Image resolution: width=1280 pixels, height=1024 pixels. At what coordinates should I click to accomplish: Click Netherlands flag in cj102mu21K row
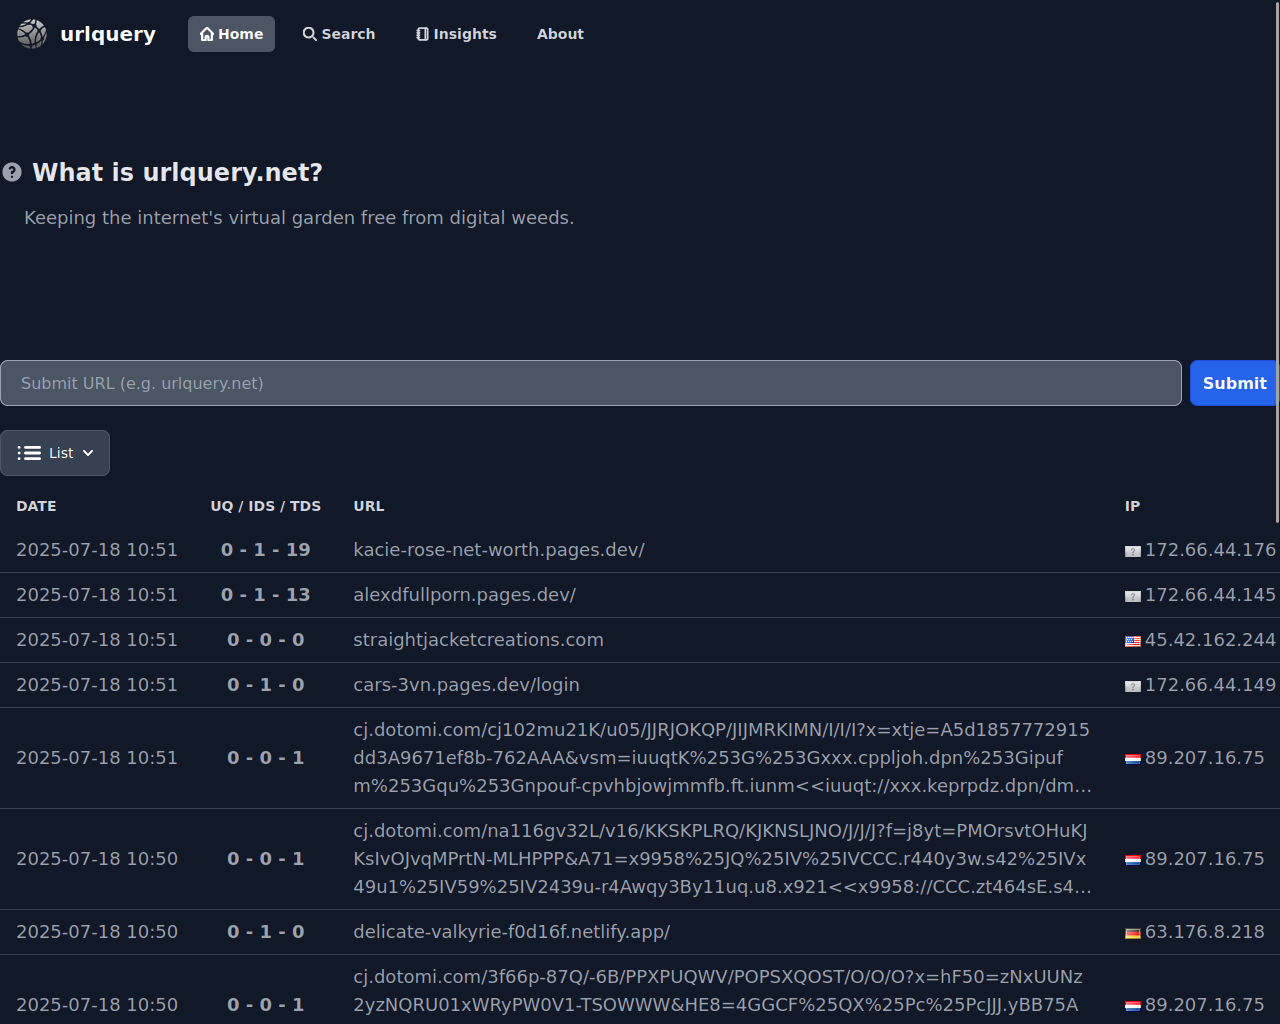click(x=1133, y=759)
